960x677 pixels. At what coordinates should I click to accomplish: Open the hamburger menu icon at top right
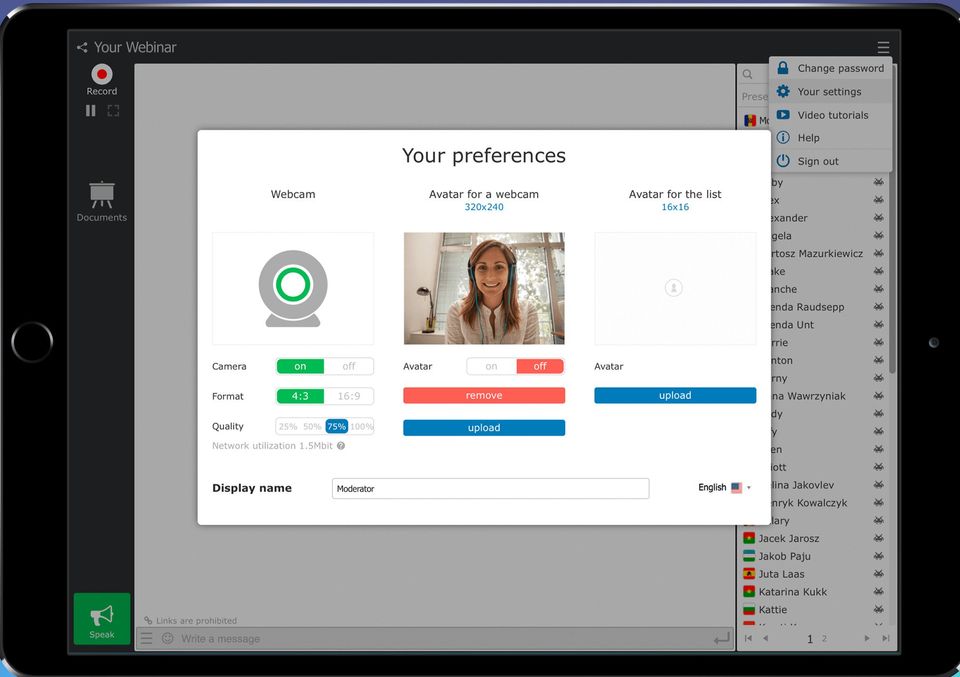(883, 47)
